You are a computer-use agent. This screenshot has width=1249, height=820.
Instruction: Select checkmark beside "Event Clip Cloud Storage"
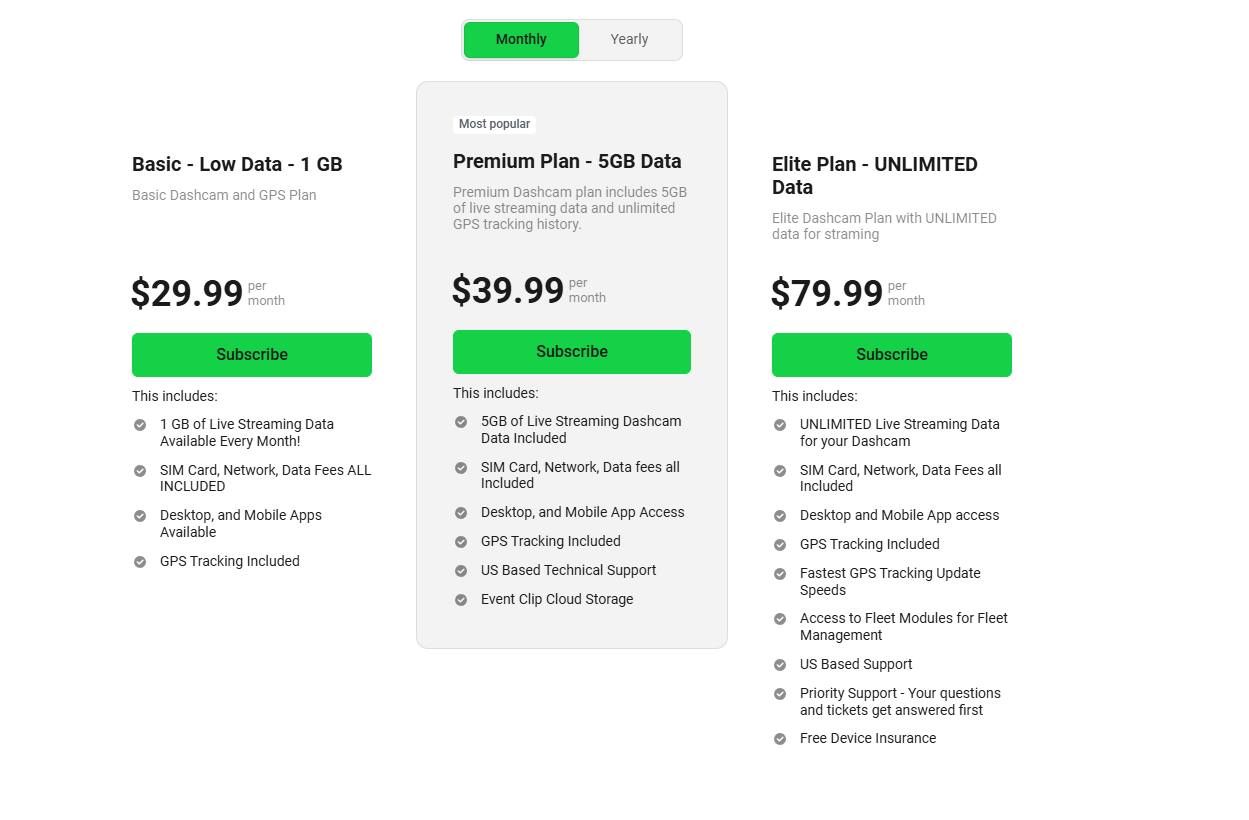[x=461, y=599]
